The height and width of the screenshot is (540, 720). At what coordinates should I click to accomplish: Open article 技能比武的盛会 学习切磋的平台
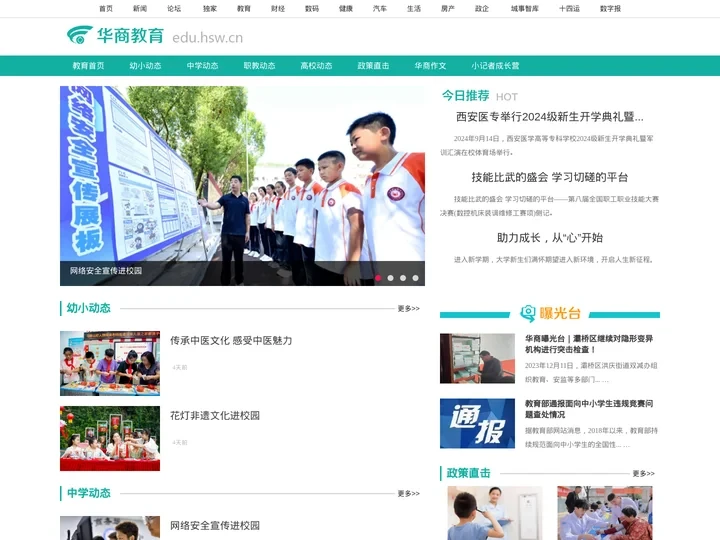pyautogui.click(x=550, y=177)
